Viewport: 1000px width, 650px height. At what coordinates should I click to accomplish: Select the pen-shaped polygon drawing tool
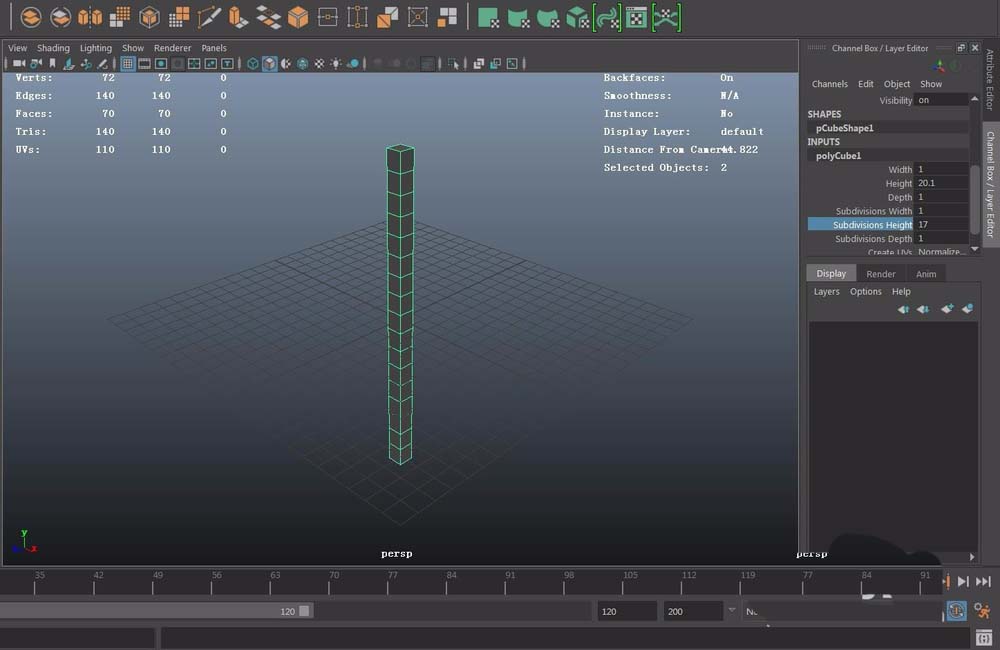[x=209, y=17]
